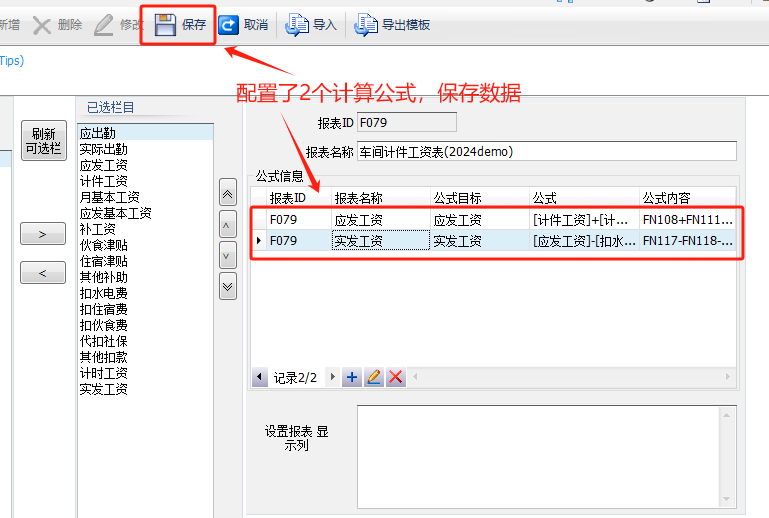Move selected item to bottom
Image resolution: width=769 pixels, height=518 pixels.
pos(228,286)
